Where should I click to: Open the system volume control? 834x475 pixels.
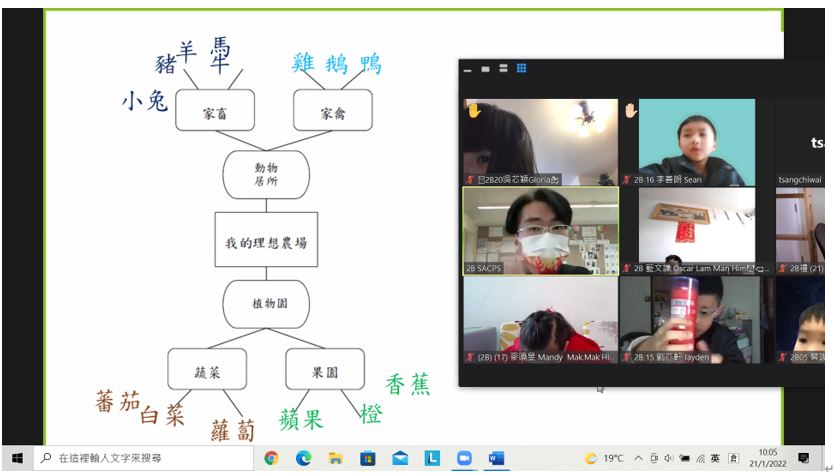669,458
